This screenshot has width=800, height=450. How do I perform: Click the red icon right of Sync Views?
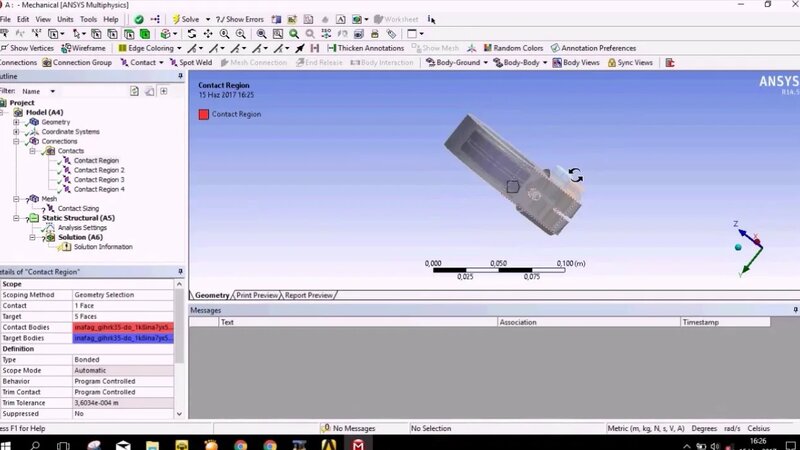click(x=670, y=62)
